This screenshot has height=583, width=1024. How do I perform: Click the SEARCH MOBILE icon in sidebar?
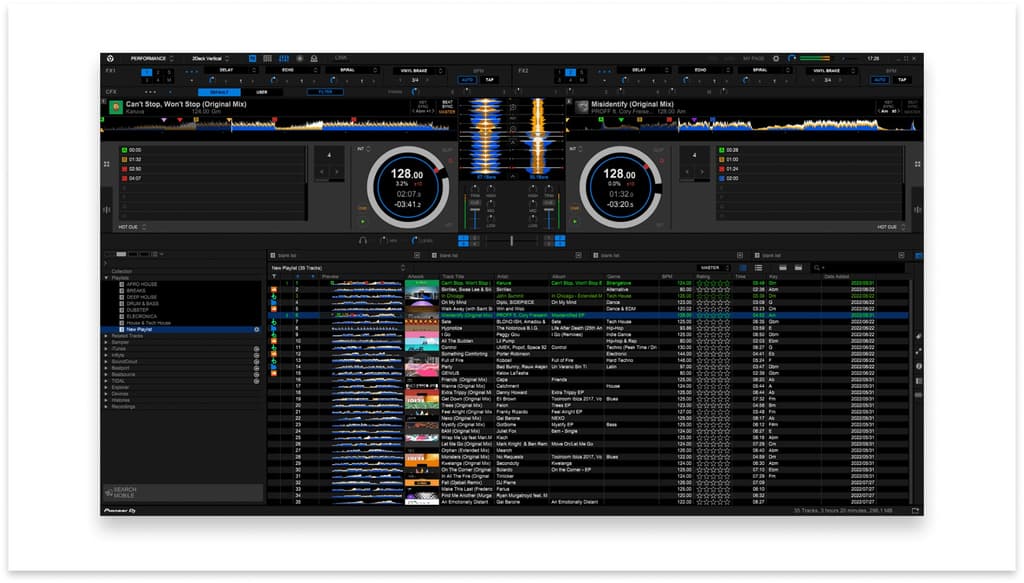pyautogui.click(x=108, y=492)
